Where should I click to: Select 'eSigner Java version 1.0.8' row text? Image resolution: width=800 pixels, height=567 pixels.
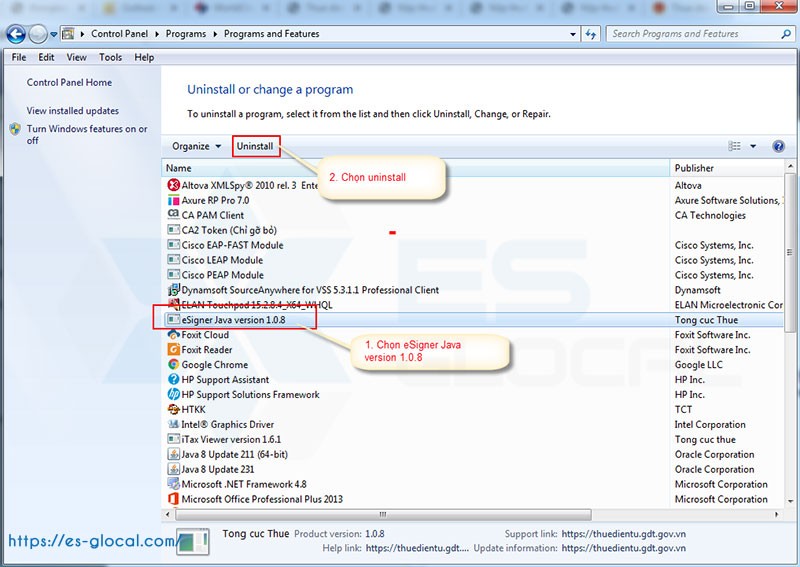point(233,319)
